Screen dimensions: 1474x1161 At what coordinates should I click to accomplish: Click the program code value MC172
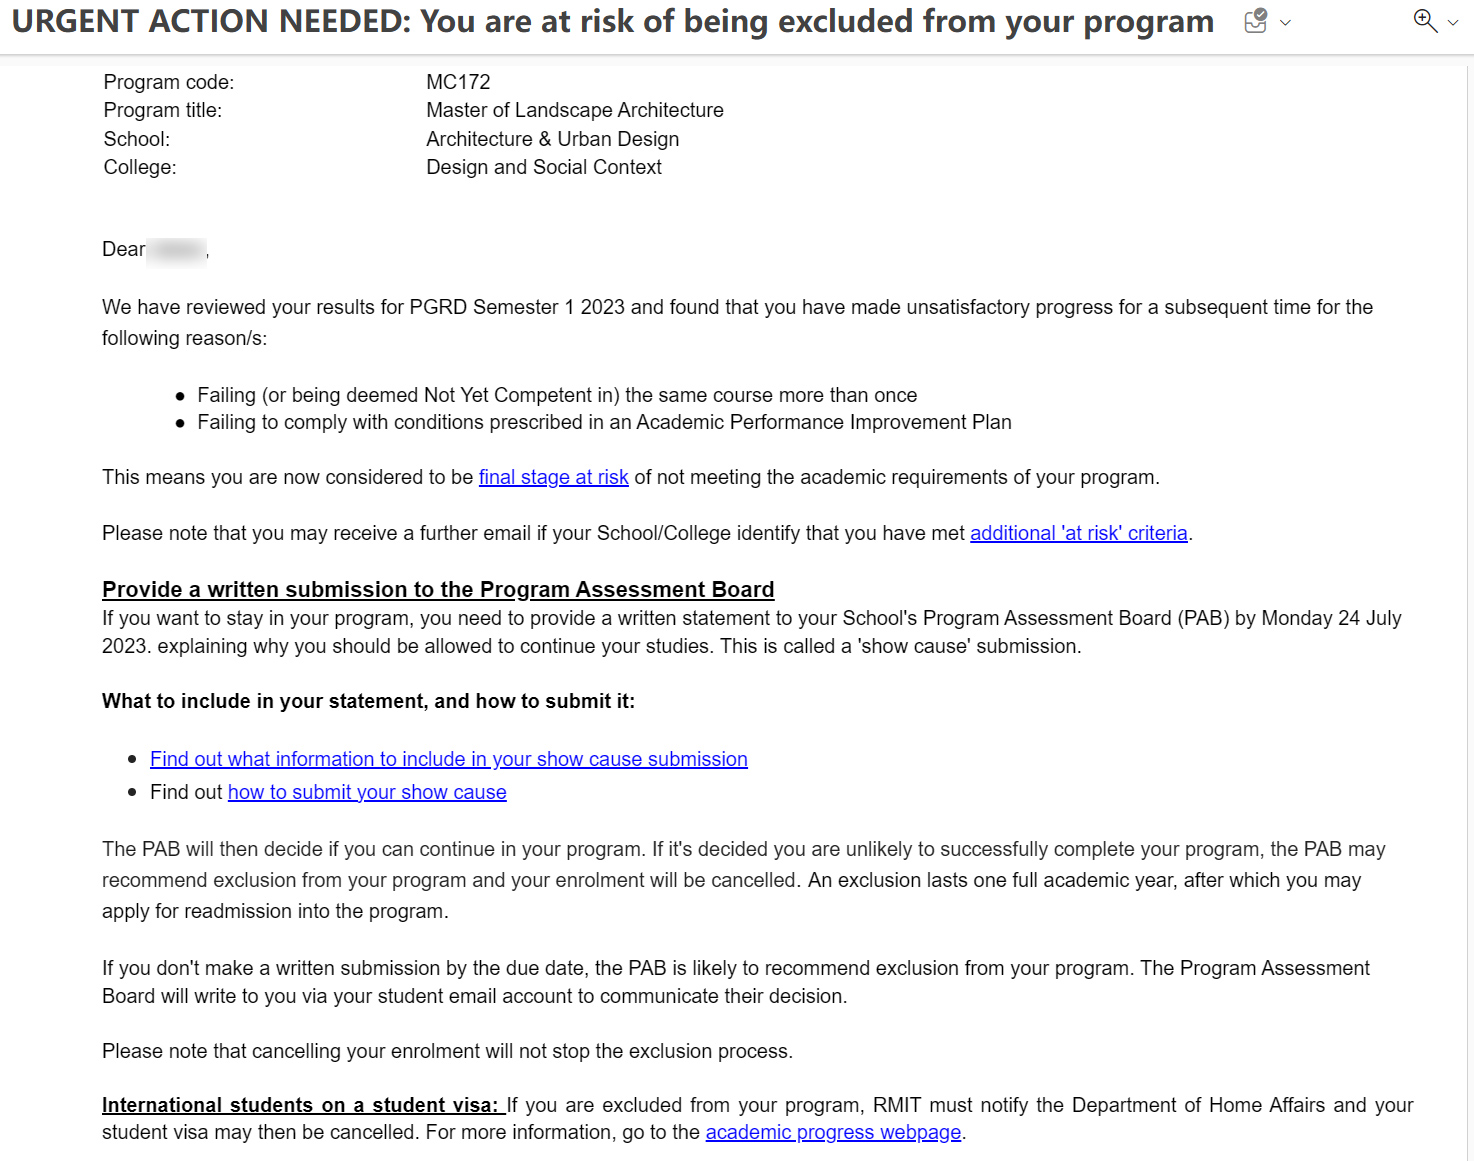click(458, 82)
